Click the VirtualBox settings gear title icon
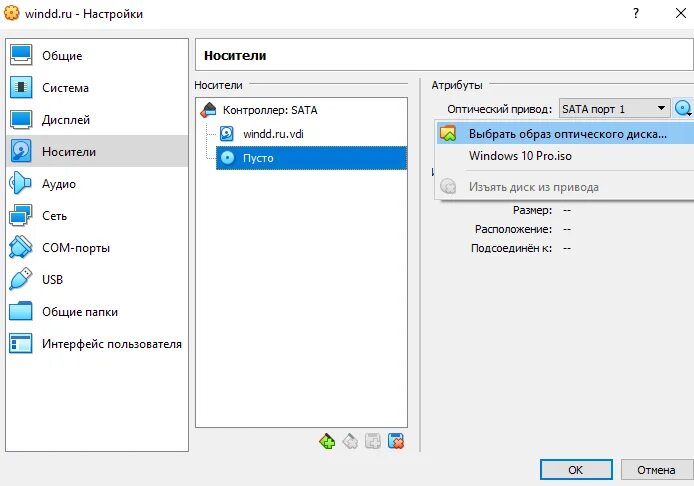The height and width of the screenshot is (486, 694). pos(12,13)
